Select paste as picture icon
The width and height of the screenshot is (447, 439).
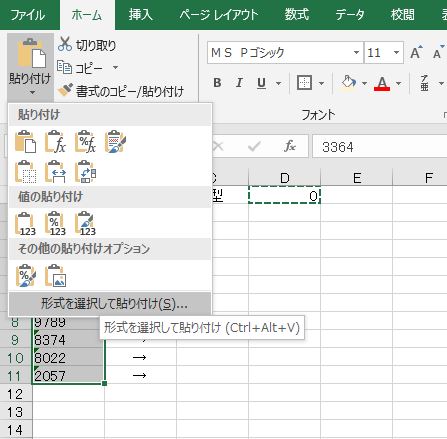click(55, 276)
